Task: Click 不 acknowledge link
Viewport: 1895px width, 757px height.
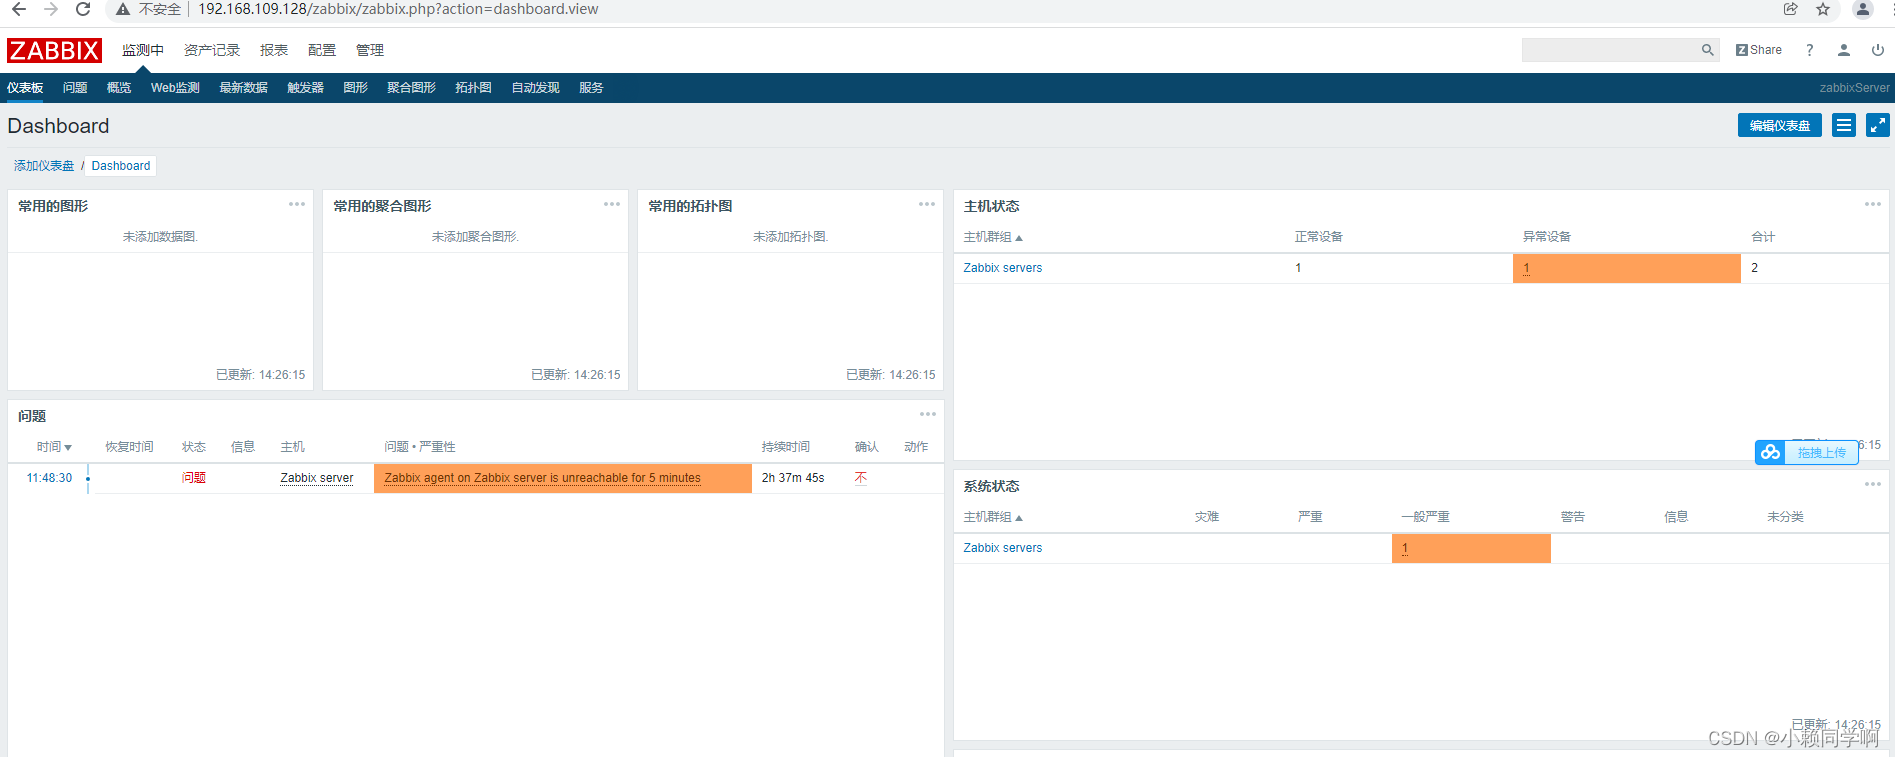Action: 861,478
